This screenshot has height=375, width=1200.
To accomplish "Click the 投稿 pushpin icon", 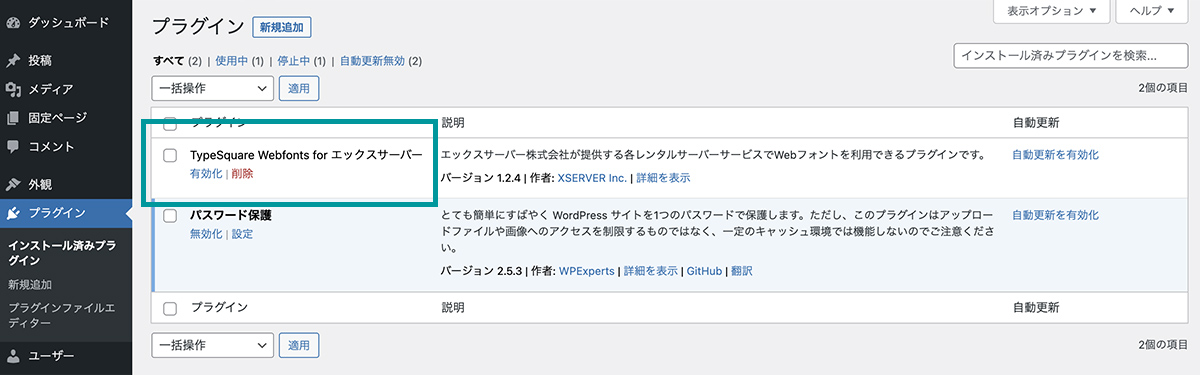I will click(x=13, y=60).
